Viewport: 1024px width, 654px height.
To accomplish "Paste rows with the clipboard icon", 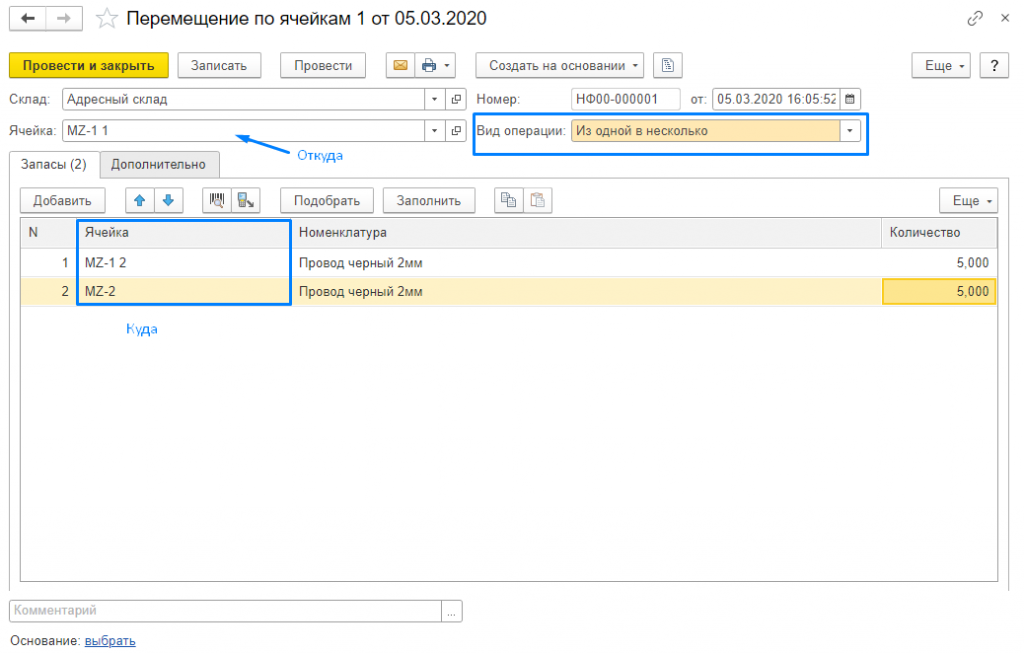I will coord(537,201).
